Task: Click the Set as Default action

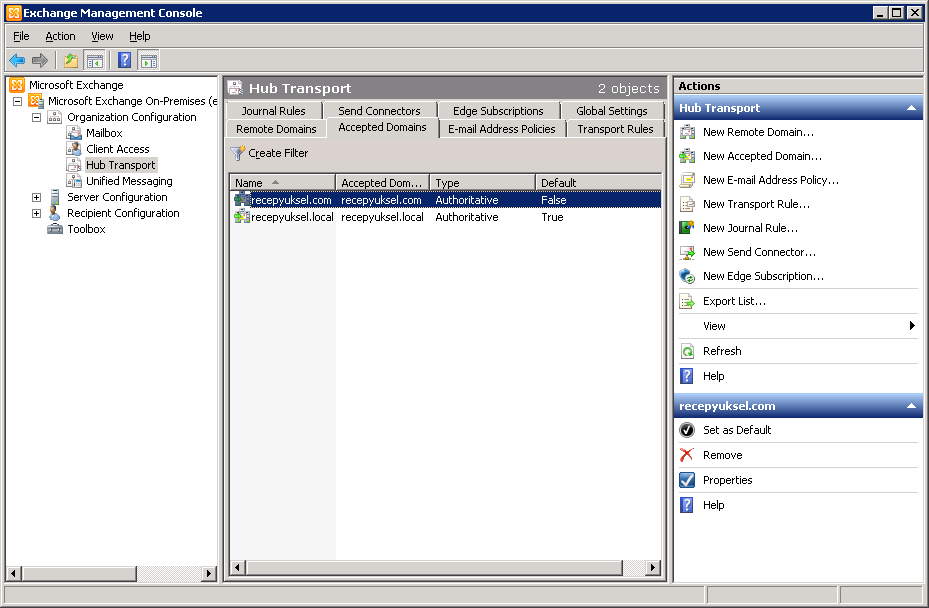Action: (737, 430)
